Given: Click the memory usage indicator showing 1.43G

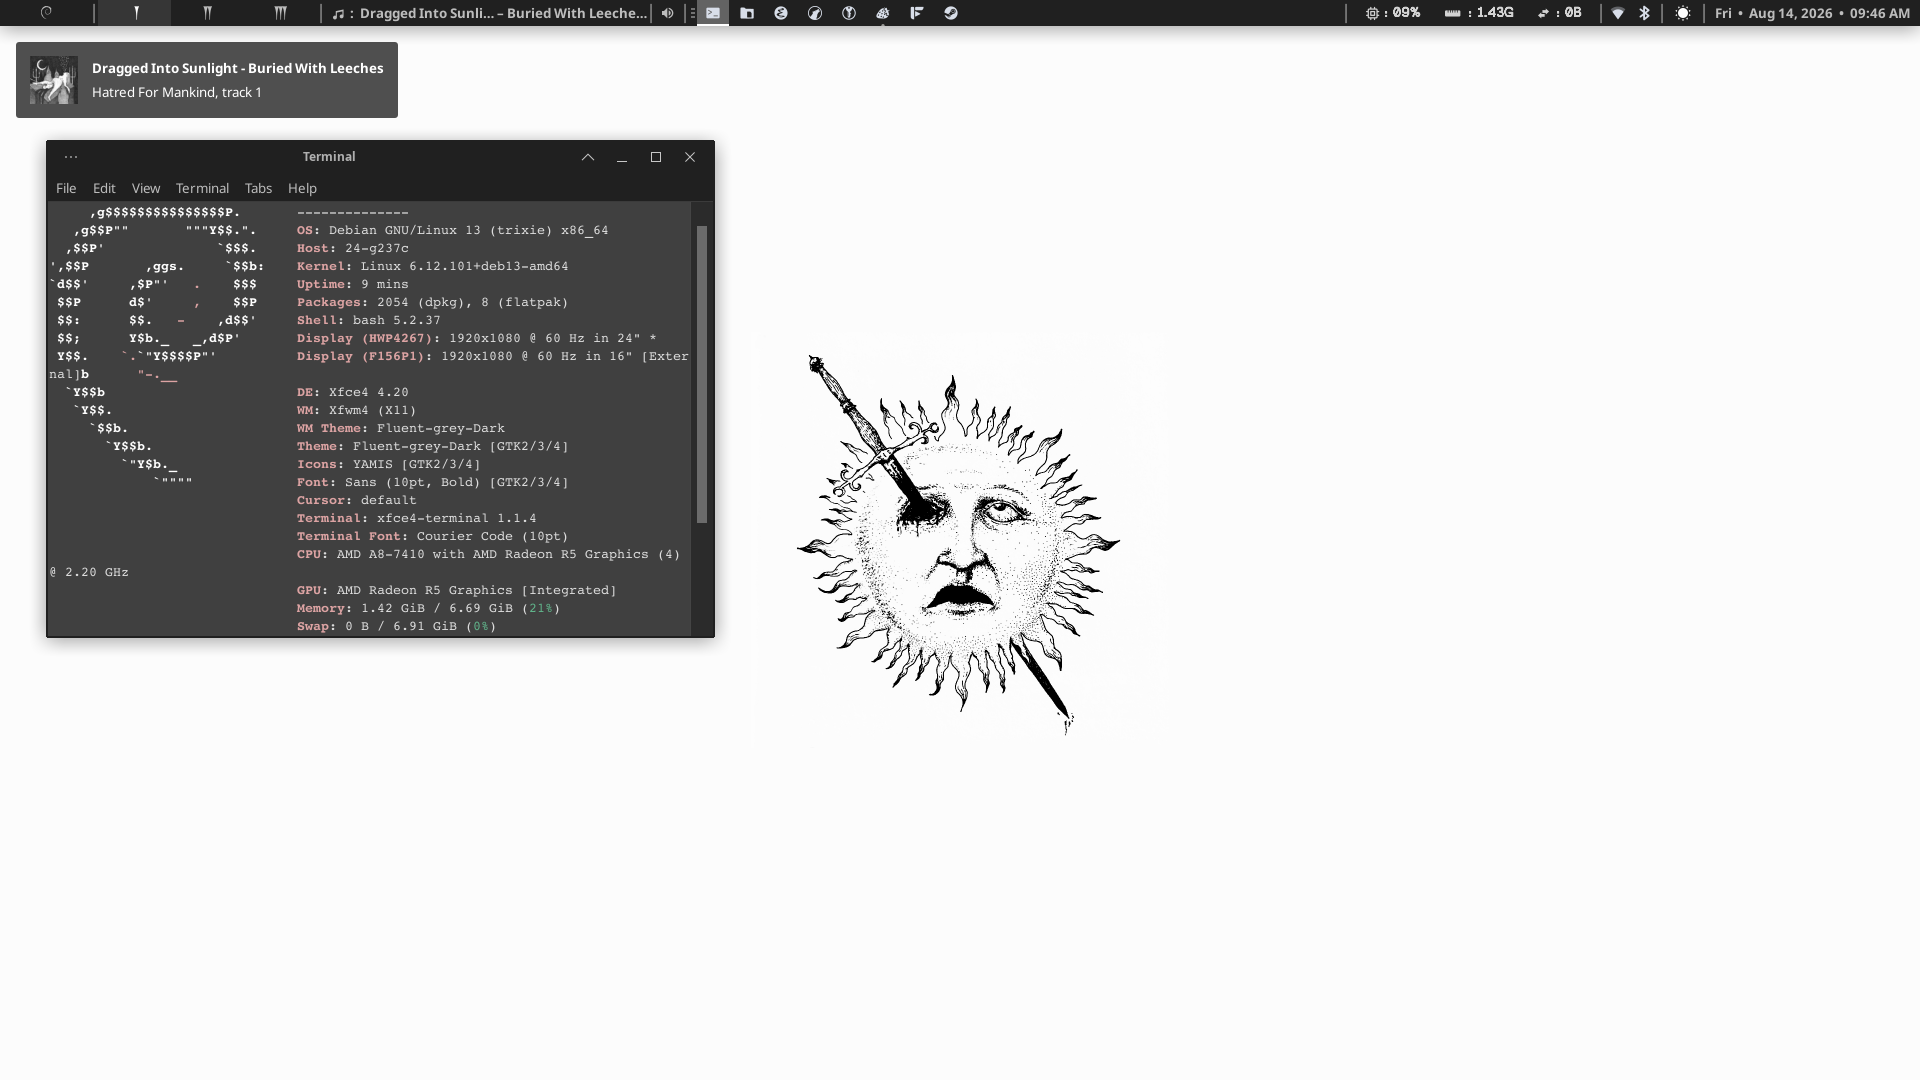Looking at the screenshot, I should 1479,13.
